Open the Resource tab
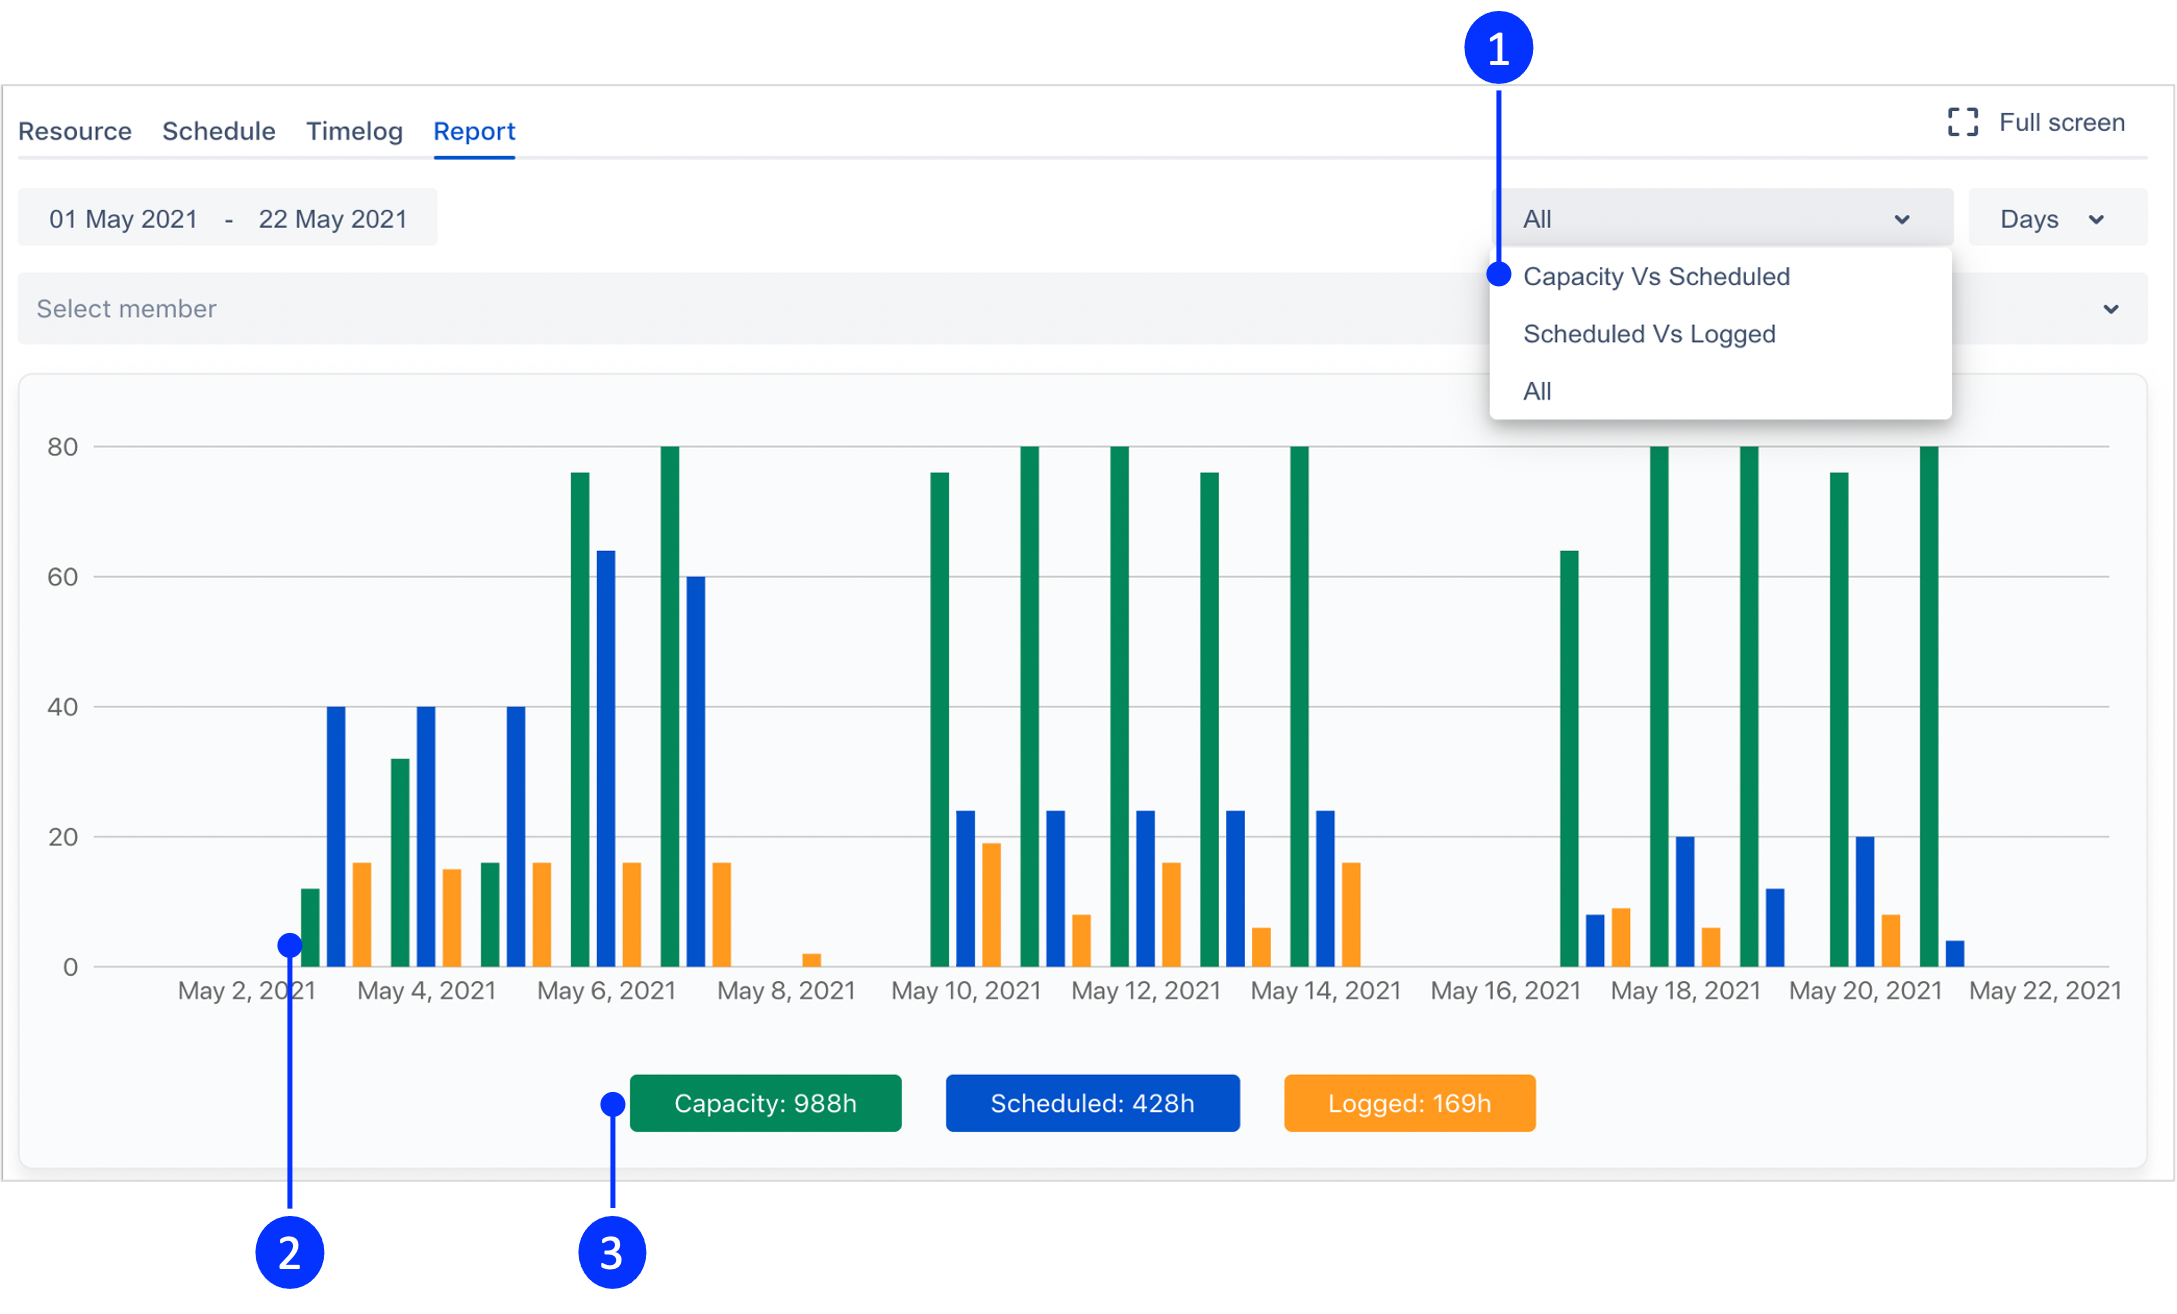 point(75,131)
